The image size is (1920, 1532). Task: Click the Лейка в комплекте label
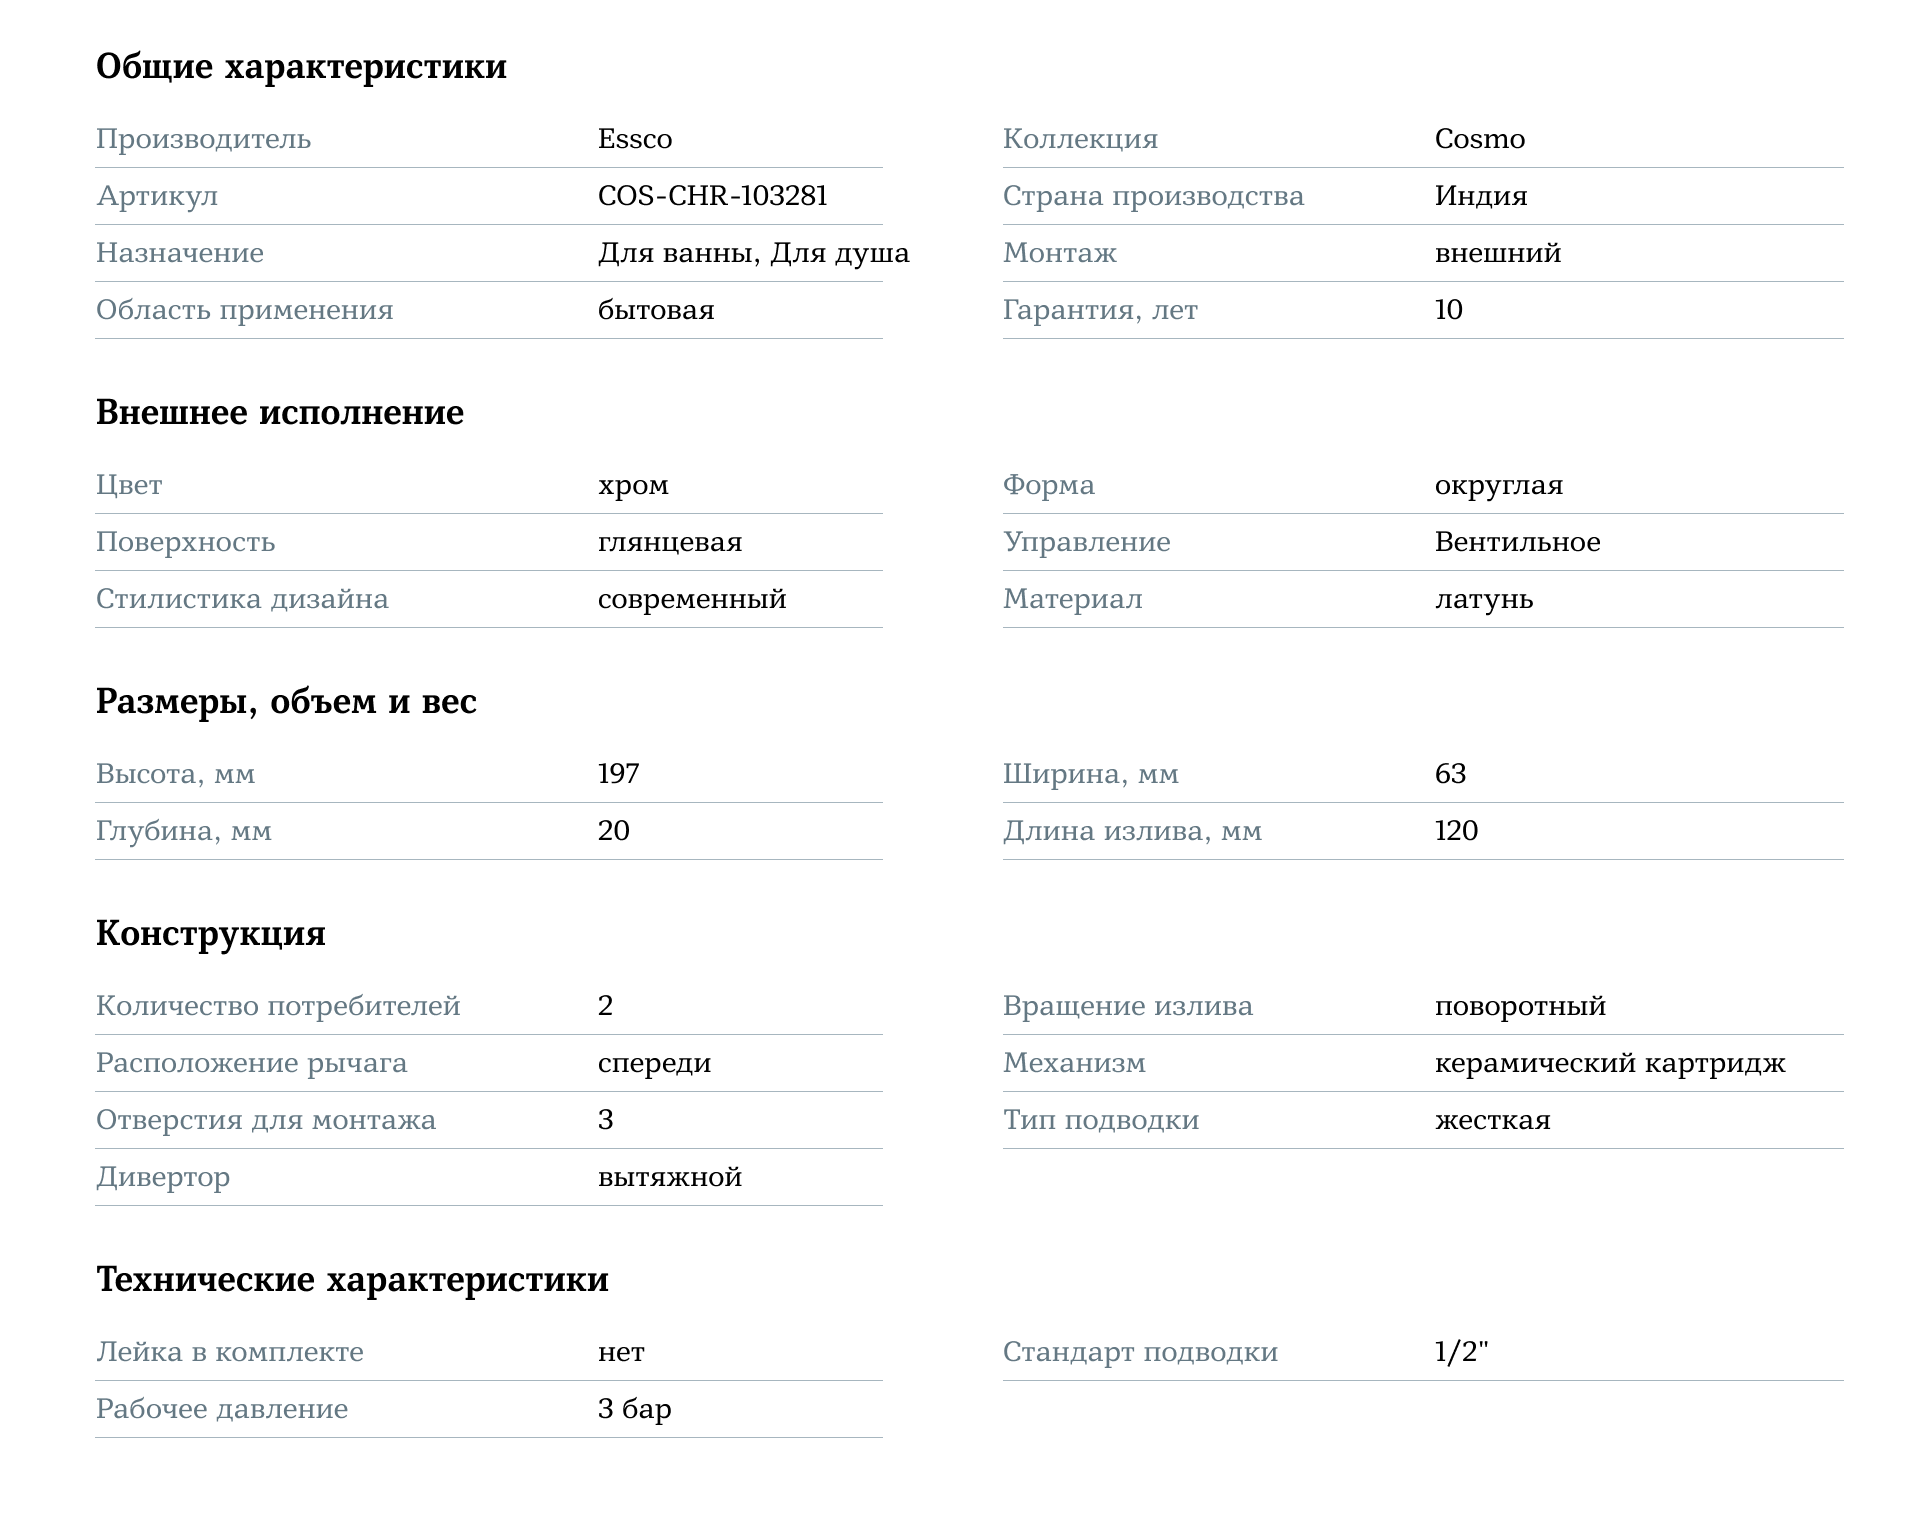point(230,1353)
